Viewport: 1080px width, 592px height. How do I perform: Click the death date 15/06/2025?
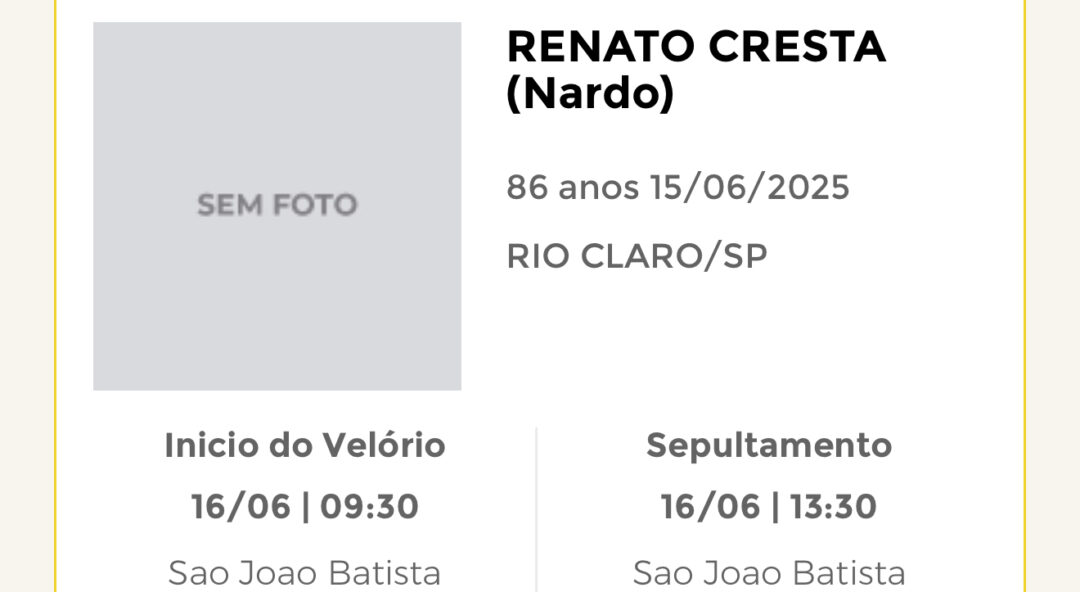click(749, 187)
